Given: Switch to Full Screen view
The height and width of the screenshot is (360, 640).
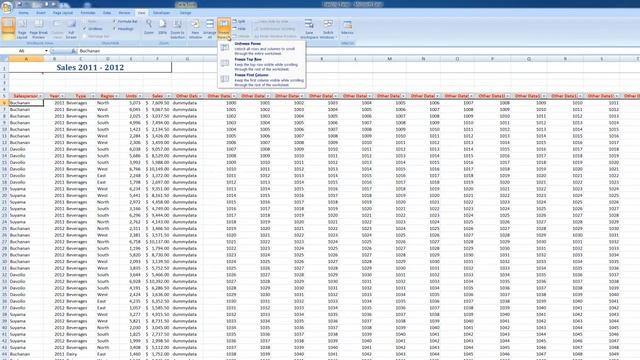Looking at the screenshot, I should pyautogui.click(x=71, y=29).
